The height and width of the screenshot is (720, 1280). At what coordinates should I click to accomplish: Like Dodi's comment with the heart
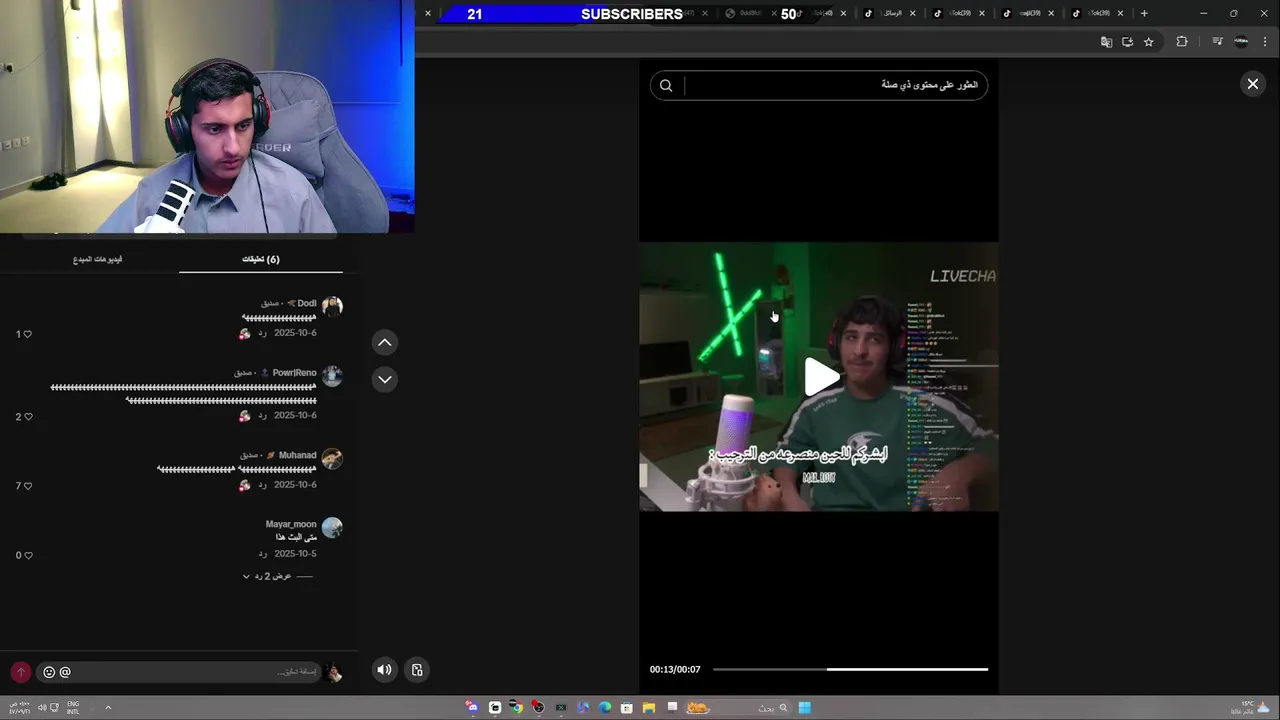(x=27, y=334)
